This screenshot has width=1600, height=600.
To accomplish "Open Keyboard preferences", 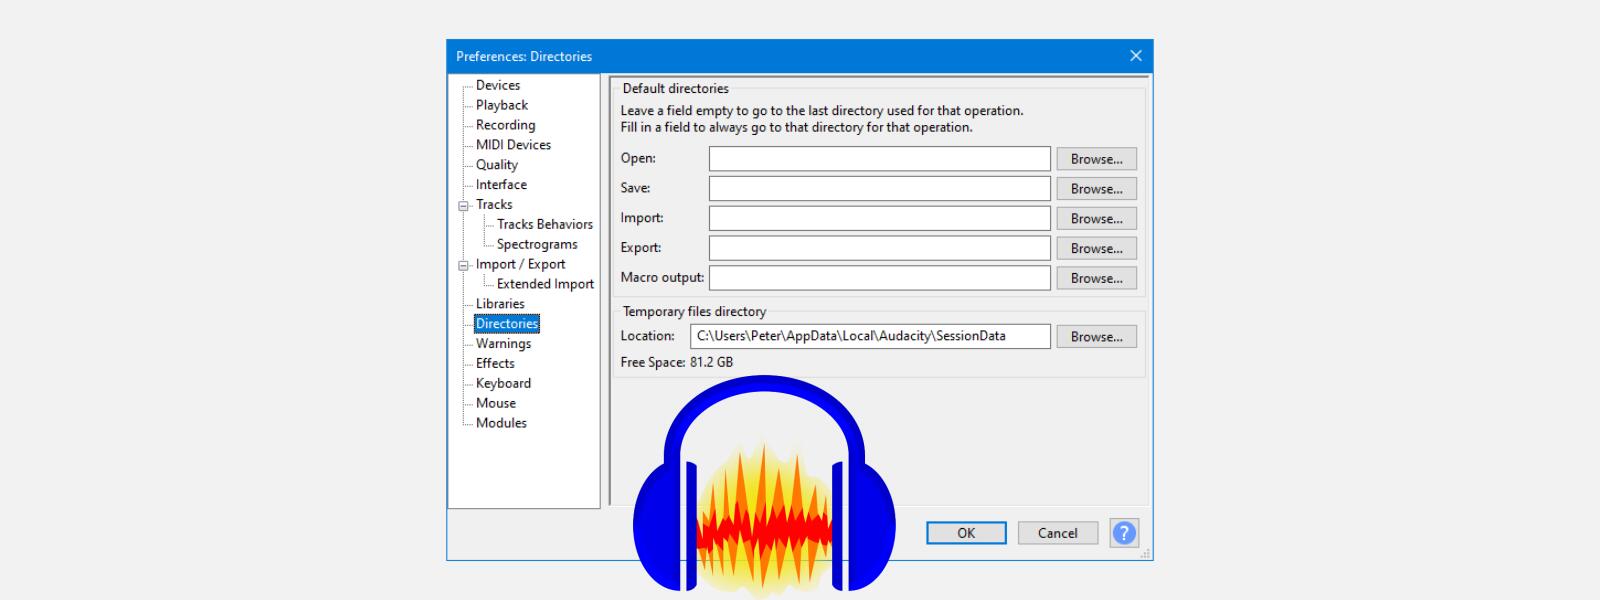I will pos(503,384).
